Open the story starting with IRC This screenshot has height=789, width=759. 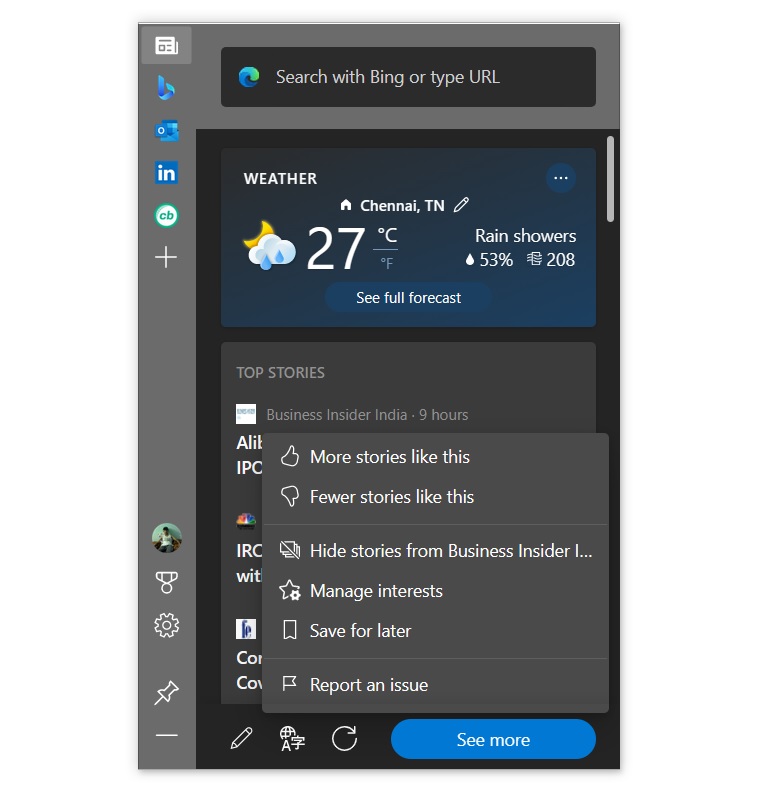coord(249,564)
